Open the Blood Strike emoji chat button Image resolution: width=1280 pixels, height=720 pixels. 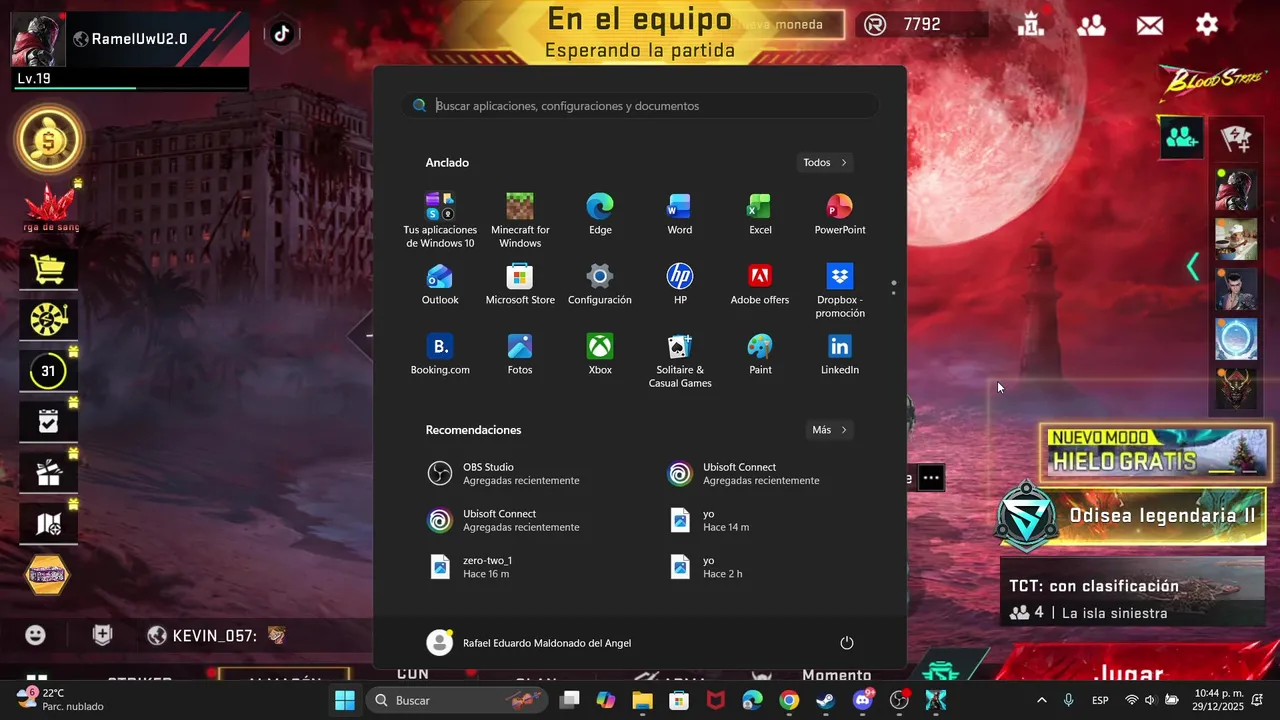[x=36, y=635]
